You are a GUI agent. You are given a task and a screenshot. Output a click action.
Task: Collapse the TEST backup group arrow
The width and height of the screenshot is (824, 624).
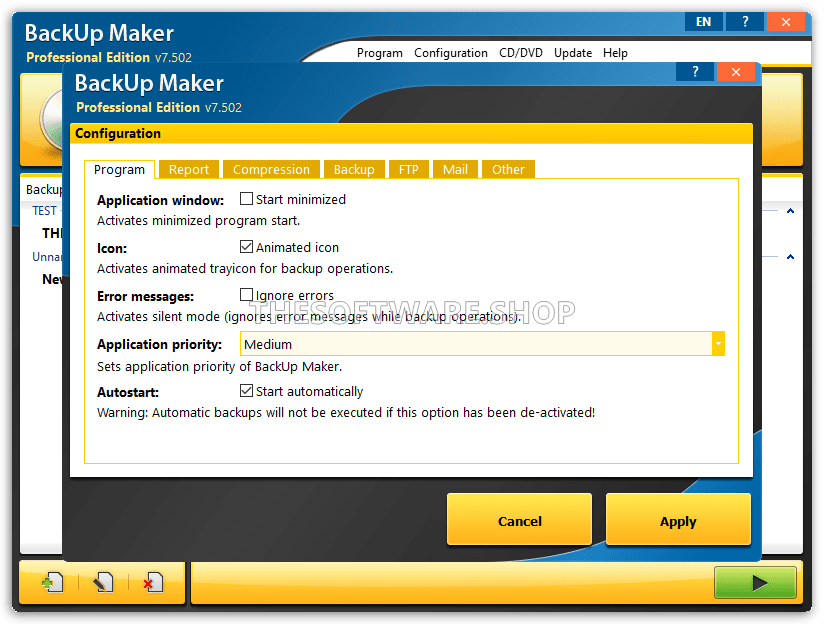click(x=790, y=211)
